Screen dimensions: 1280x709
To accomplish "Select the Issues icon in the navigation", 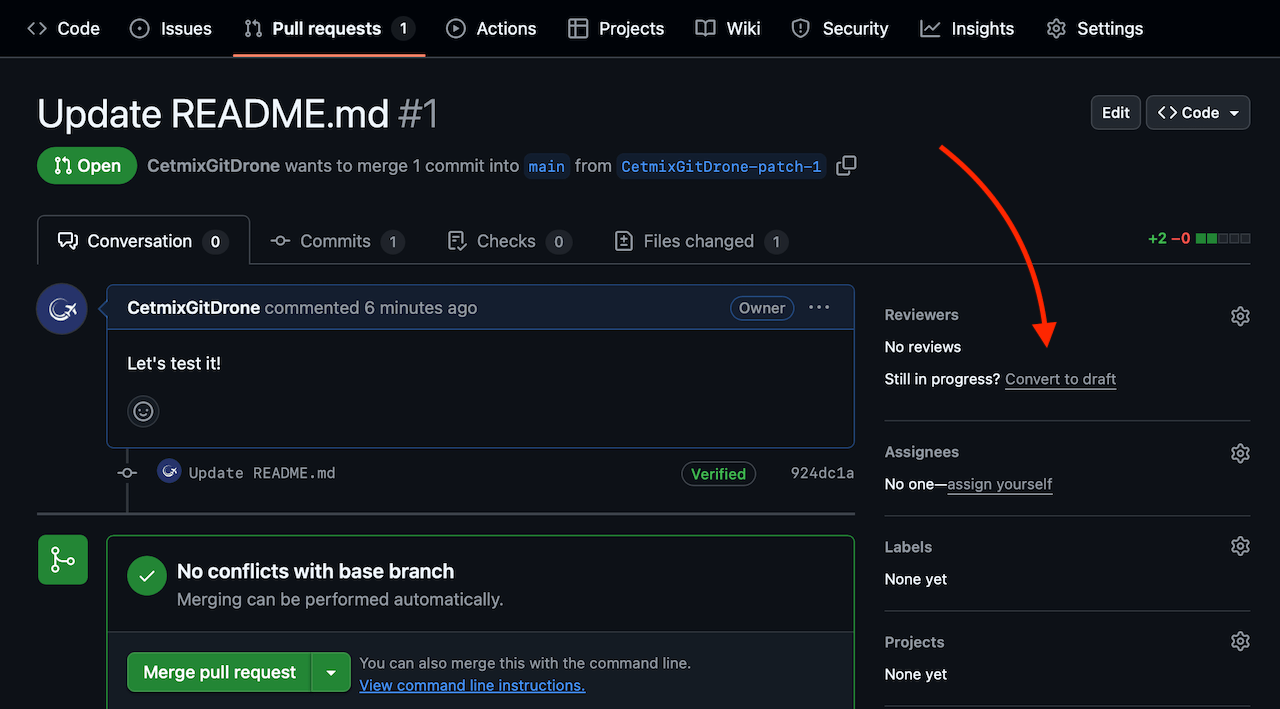I will [x=139, y=28].
